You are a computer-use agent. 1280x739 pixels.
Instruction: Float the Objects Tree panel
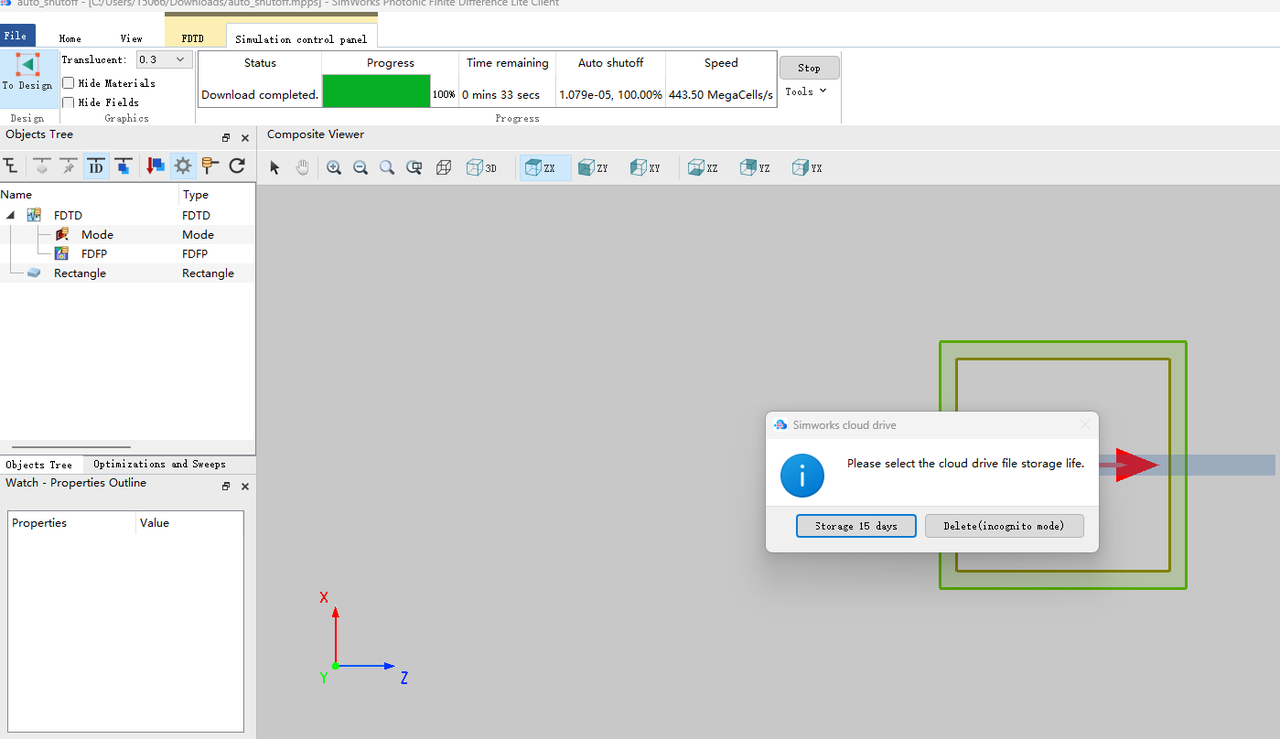tap(226, 138)
